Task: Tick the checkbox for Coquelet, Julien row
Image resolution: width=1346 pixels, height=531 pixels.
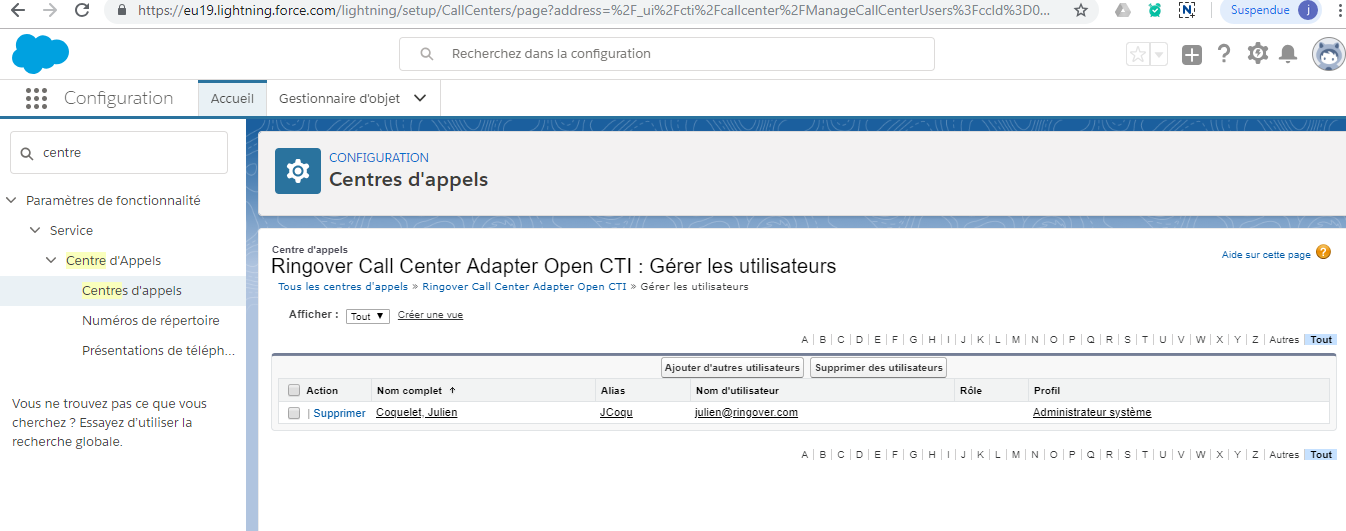Action: 294,412
